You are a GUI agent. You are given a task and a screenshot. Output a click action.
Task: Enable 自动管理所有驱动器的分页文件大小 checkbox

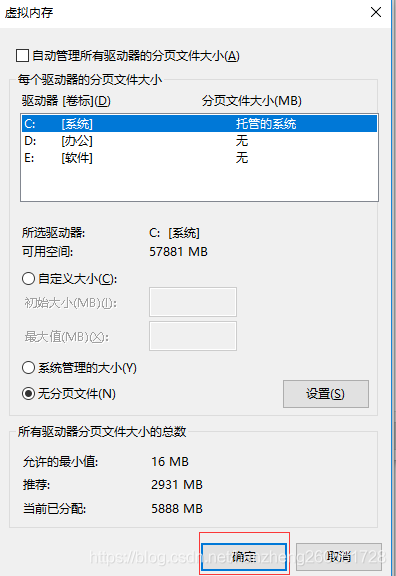(x=22, y=56)
